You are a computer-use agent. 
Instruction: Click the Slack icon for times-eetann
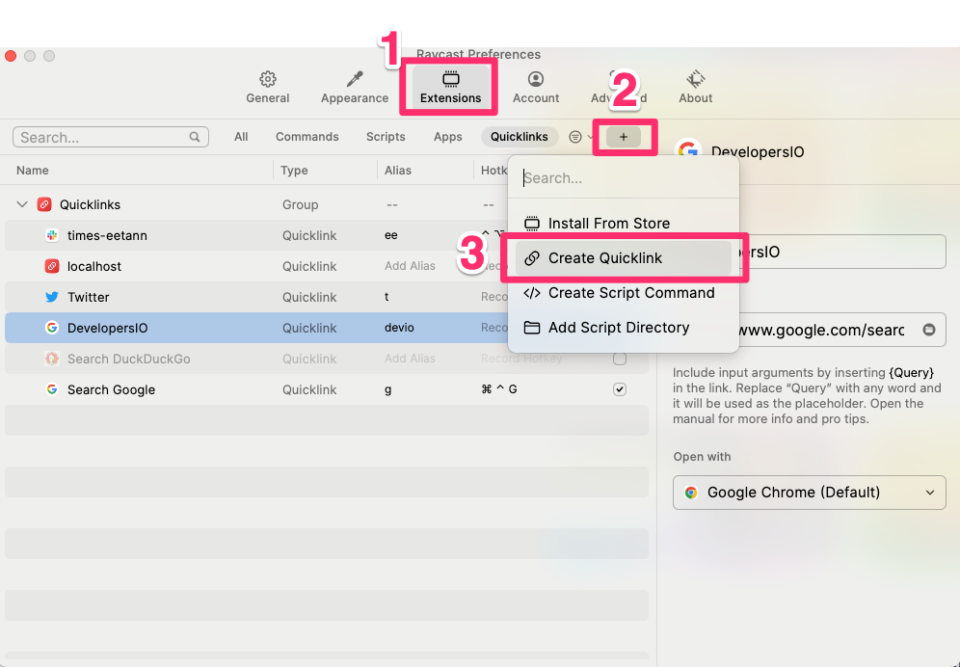click(x=52, y=235)
